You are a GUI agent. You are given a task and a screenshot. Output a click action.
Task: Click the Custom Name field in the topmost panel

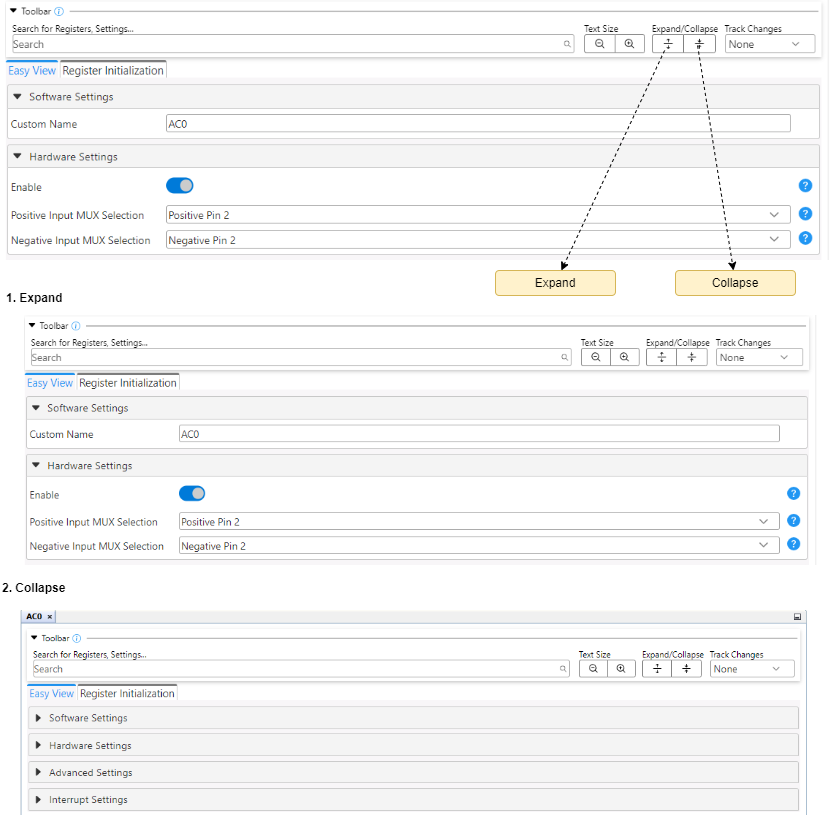pos(477,124)
